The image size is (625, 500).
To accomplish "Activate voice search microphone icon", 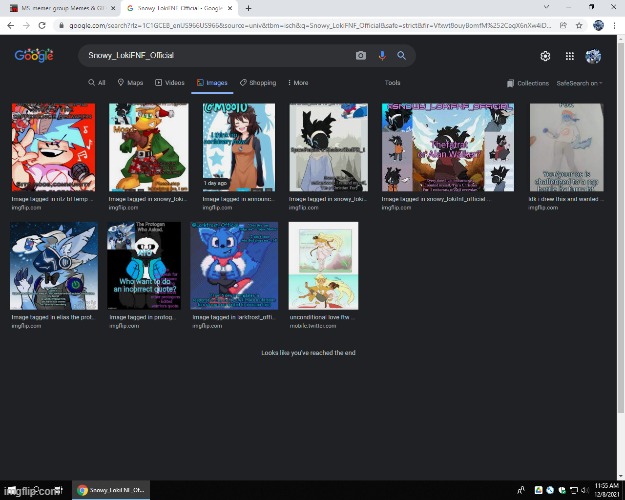I will pos(381,56).
